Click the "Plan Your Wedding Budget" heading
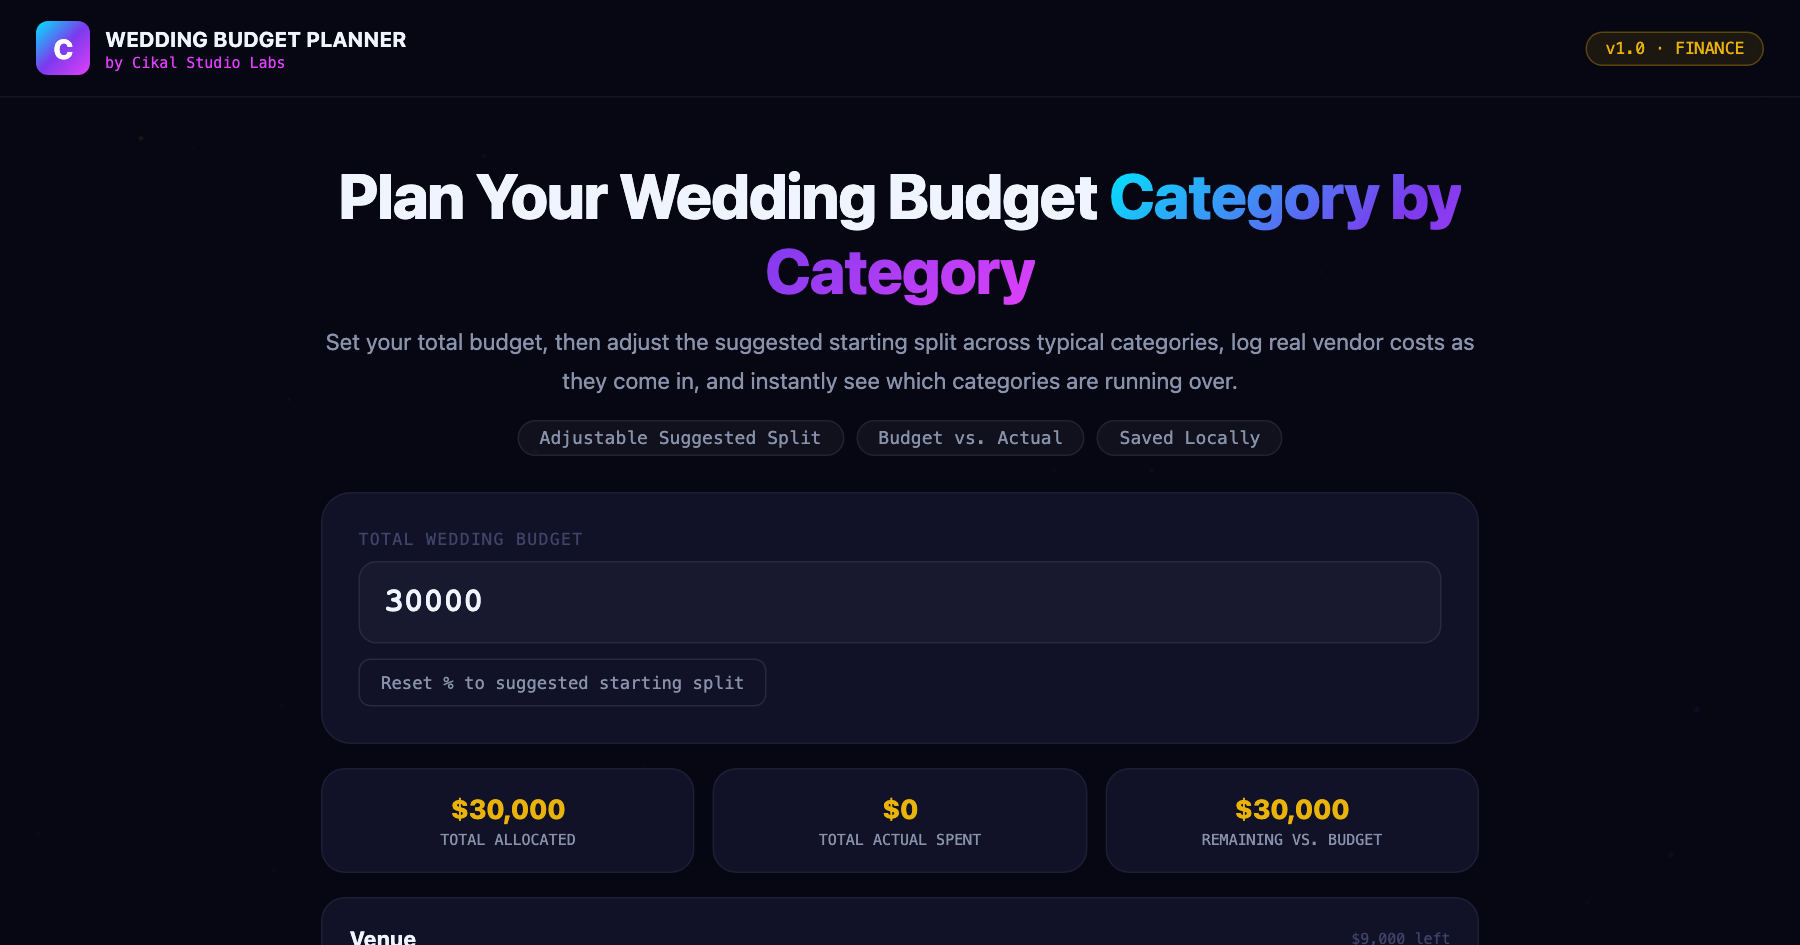1800x945 pixels. [718, 197]
